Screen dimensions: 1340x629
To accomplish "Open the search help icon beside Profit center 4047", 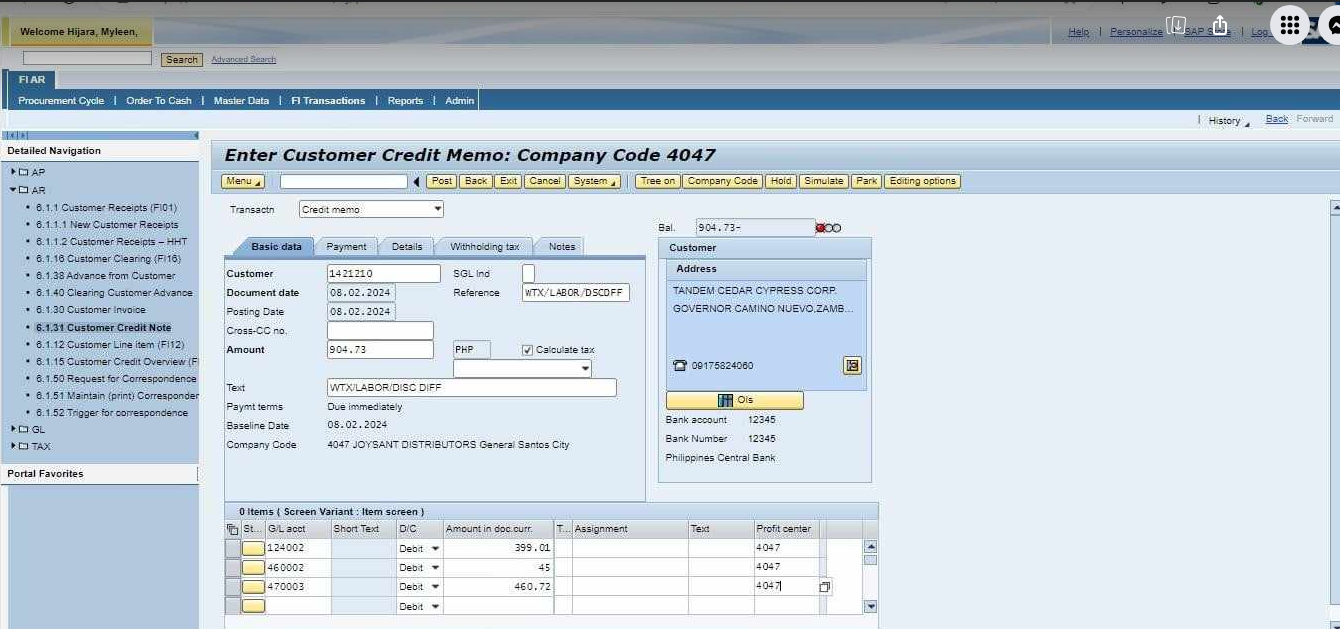I will 825,587.
